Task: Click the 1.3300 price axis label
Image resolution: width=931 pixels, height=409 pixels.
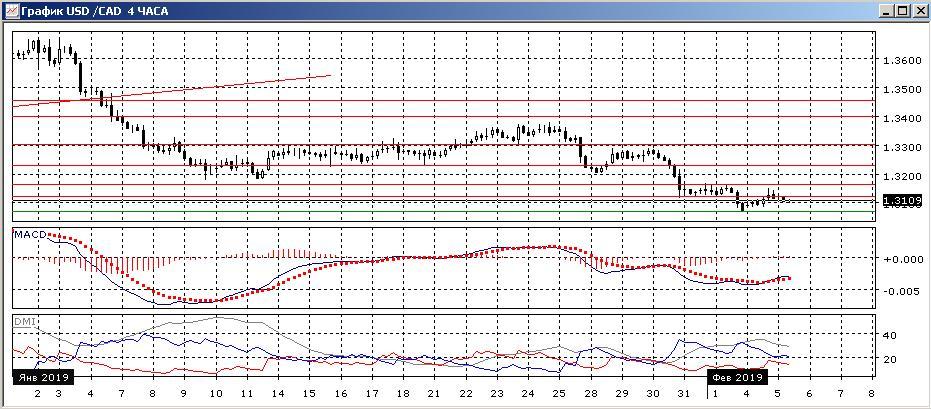Action: click(x=902, y=148)
